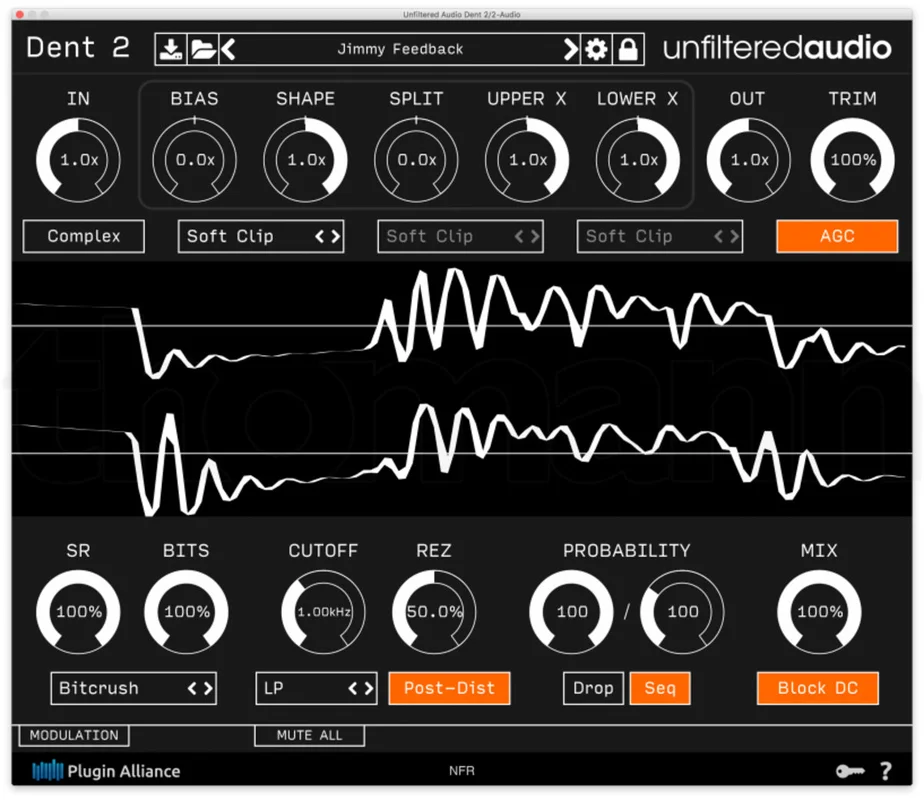Open help with the question mark icon
Screen dimensions: 924x800
(x=886, y=771)
